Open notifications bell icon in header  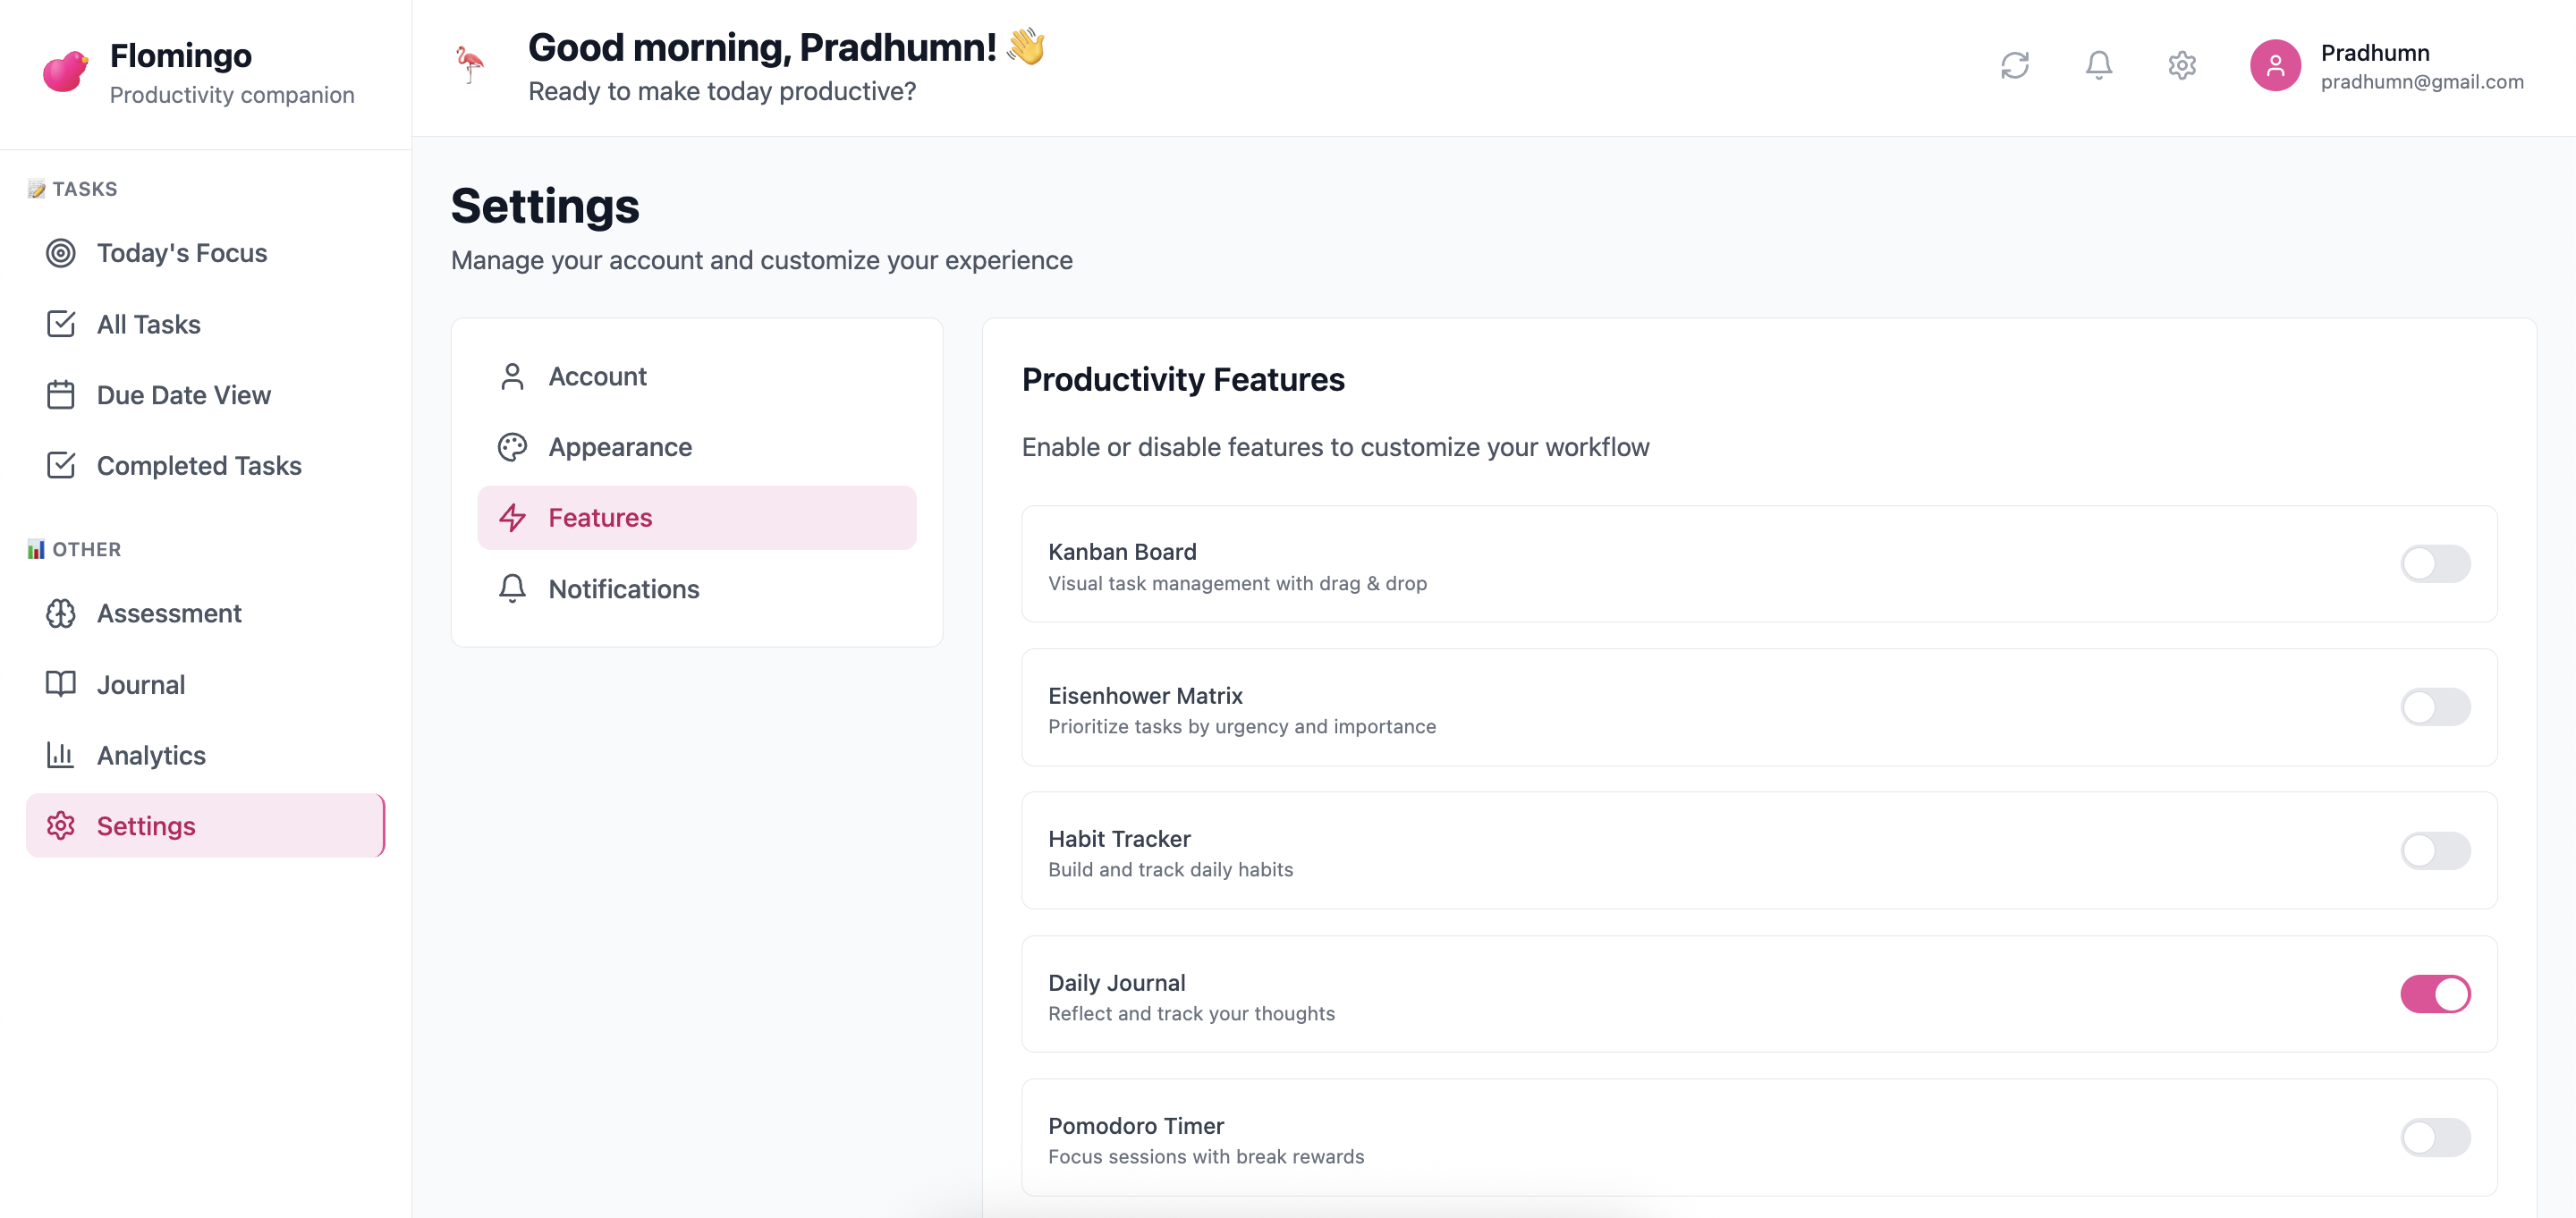2098,66
